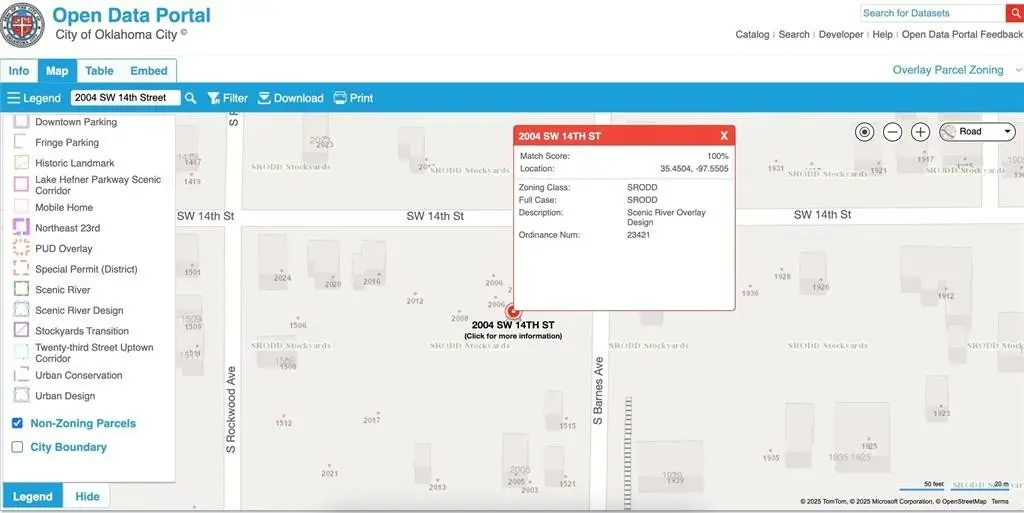Toggle the Legend button at bottom left
Image resolution: width=1024 pixels, height=513 pixels.
32,496
